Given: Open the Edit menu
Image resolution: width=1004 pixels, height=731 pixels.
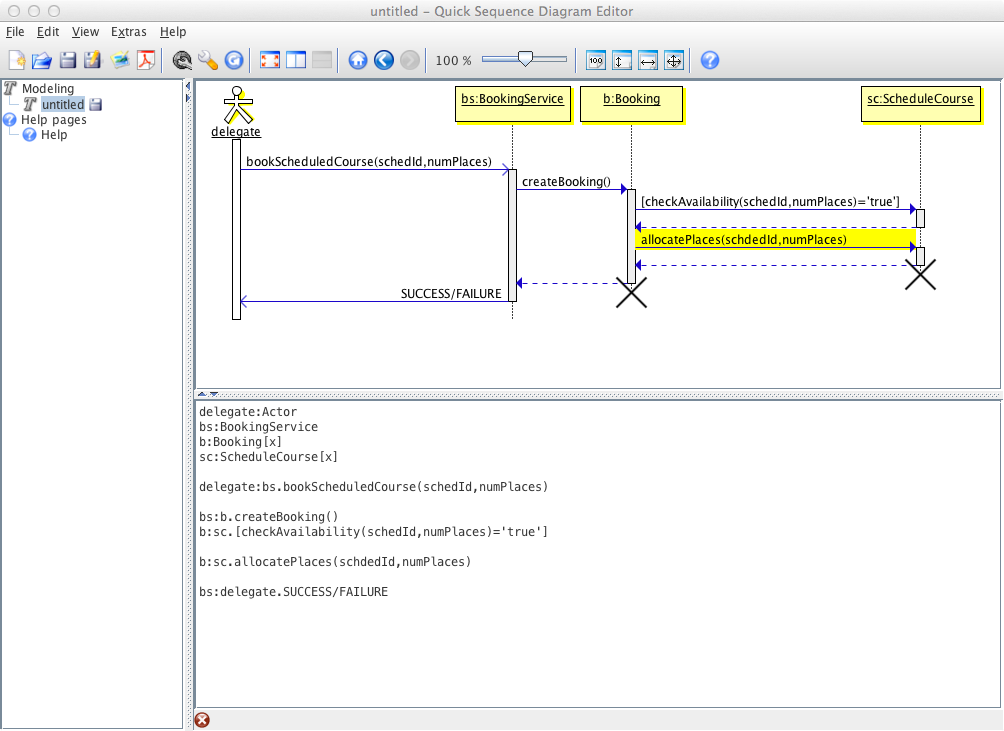Looking at the screenshot, I should [x=48, y=32].
